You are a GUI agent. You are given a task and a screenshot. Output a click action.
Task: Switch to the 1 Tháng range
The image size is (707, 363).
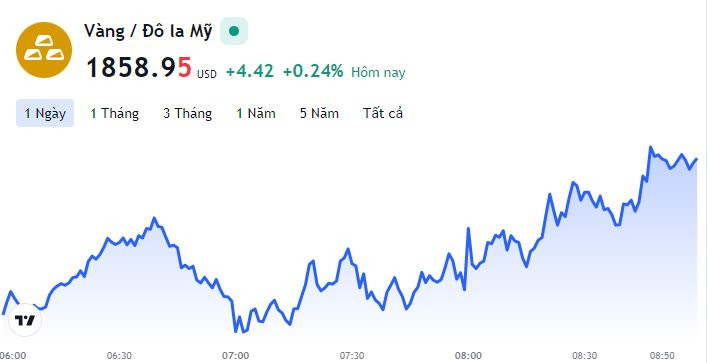115,113
